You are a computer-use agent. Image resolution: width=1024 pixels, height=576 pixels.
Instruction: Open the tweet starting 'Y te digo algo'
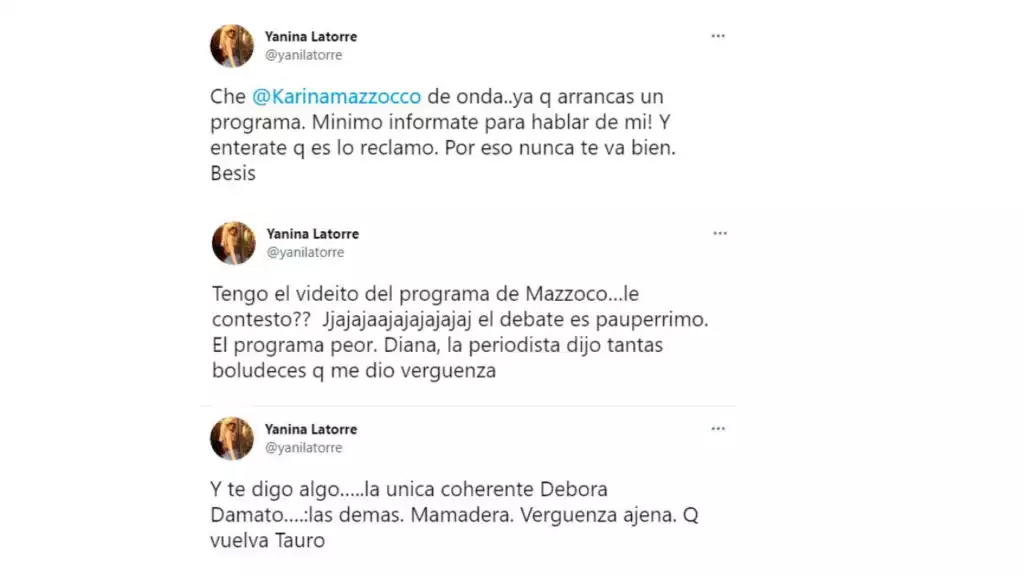(x=454, y=515)
